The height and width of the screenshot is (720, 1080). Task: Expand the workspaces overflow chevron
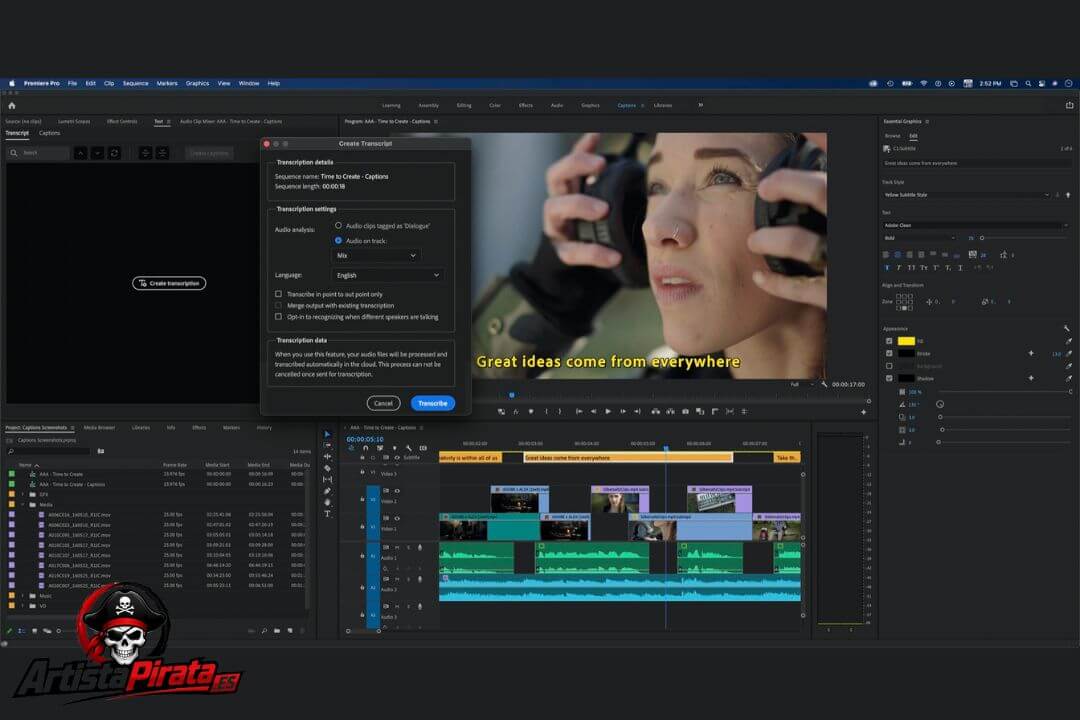coord(700,105)
